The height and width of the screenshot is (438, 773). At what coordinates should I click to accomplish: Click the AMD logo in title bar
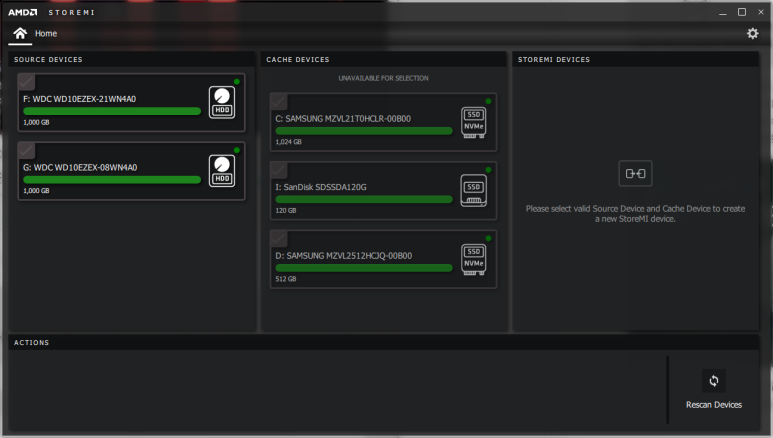(23, 12)
